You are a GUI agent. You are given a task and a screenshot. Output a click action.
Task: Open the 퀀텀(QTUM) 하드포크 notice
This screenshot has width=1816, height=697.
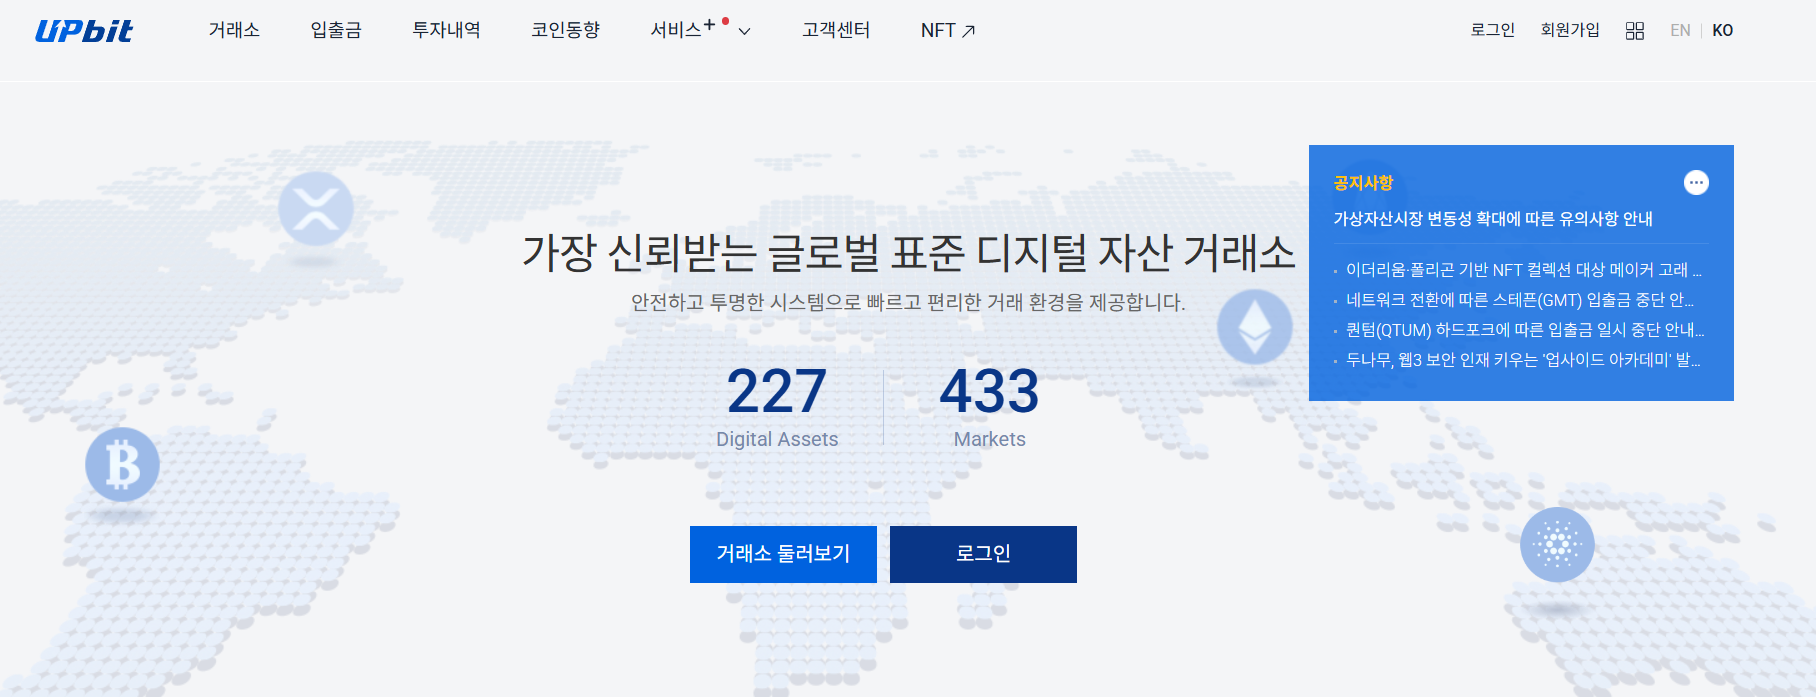tap(1524, 330)
